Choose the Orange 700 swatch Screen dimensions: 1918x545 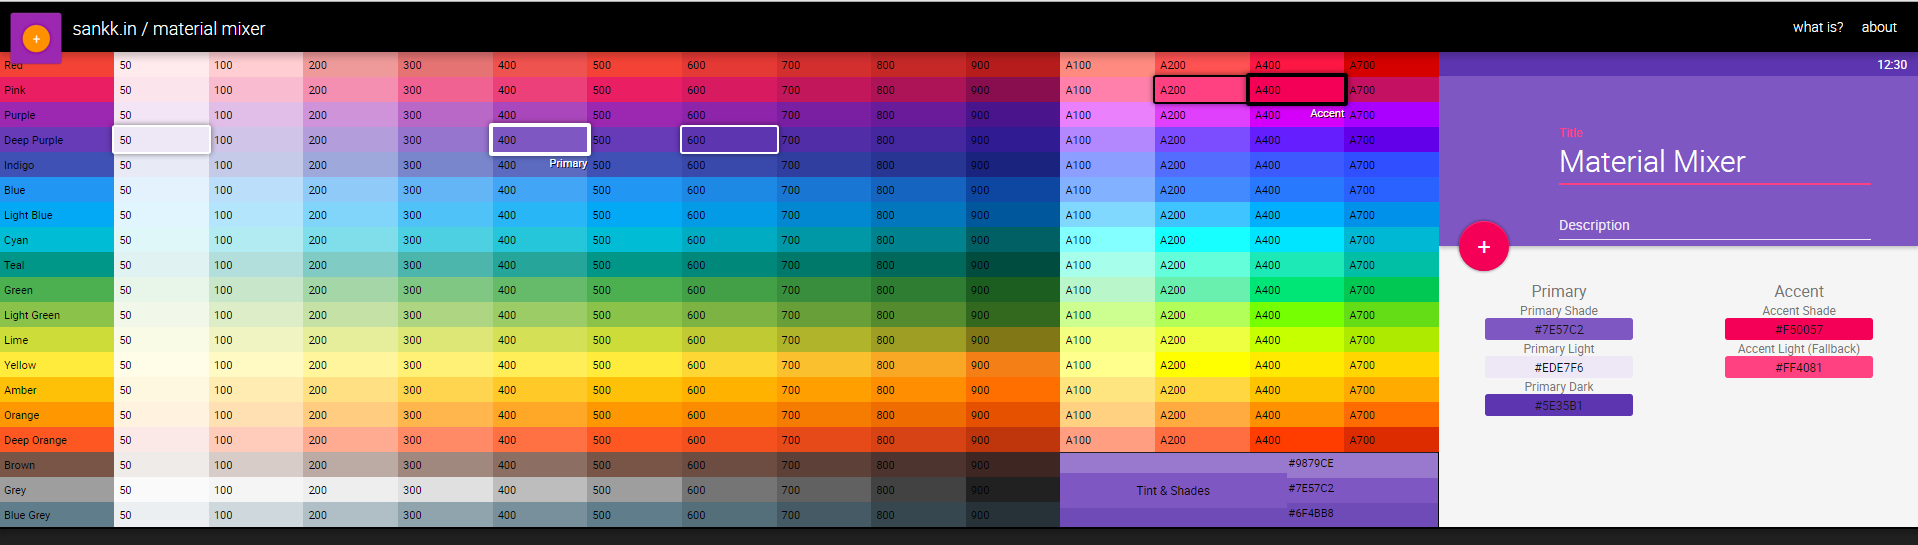(x=824, y=415)
